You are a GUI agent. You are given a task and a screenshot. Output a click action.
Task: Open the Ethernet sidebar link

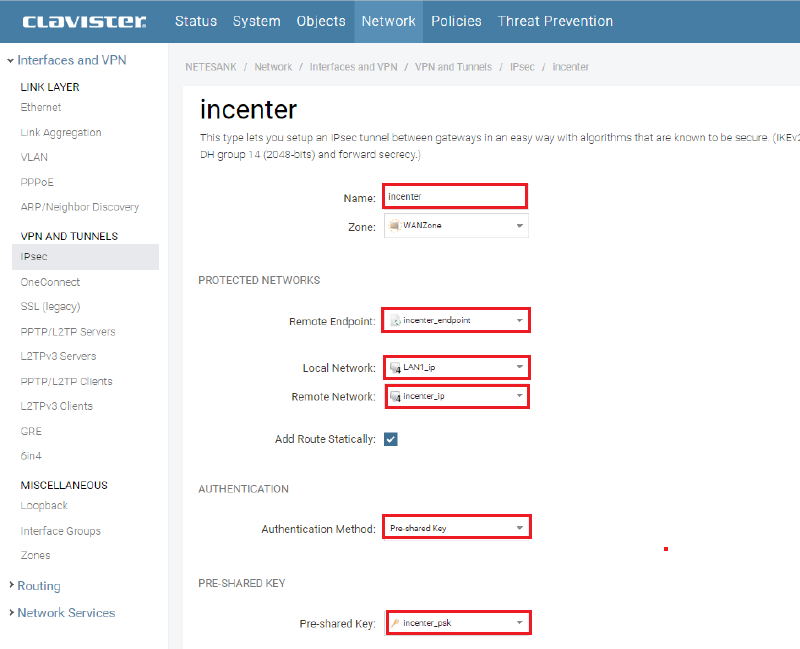click(x=41, y=107)
